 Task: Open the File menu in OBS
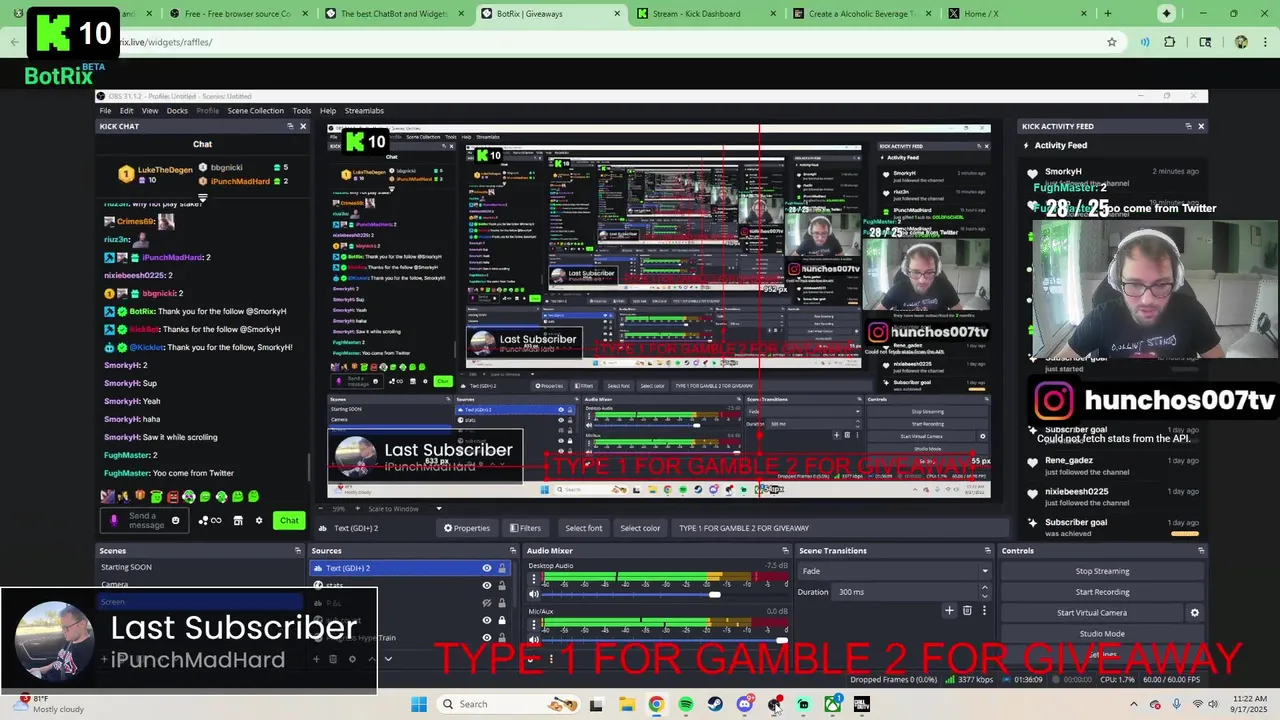pyautogui.click(x=105, y=111)
